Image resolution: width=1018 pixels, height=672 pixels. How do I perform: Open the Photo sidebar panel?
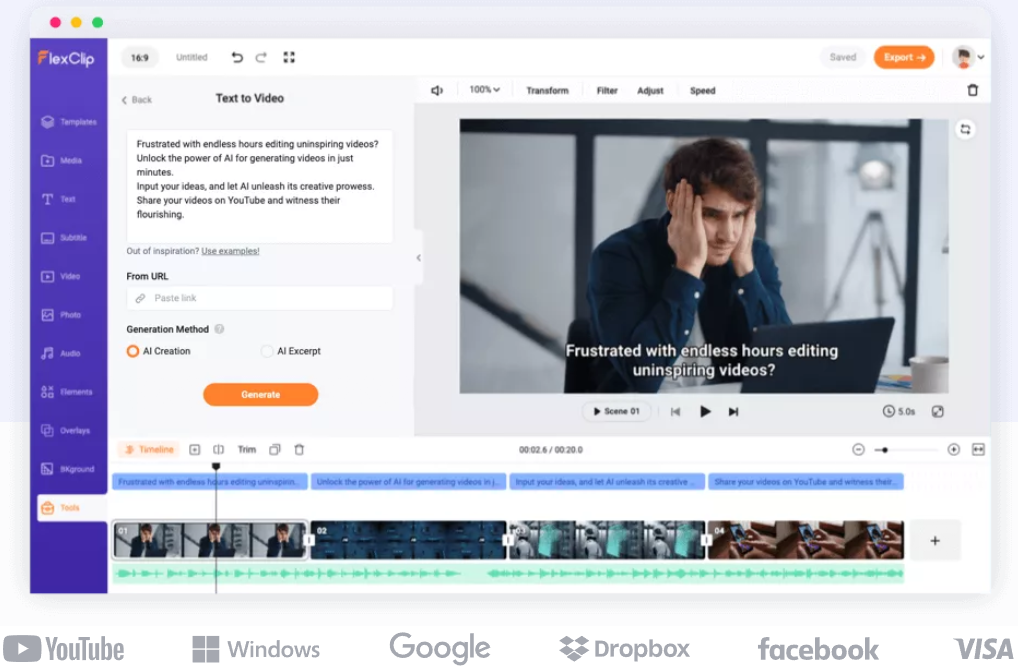(61, 315)
